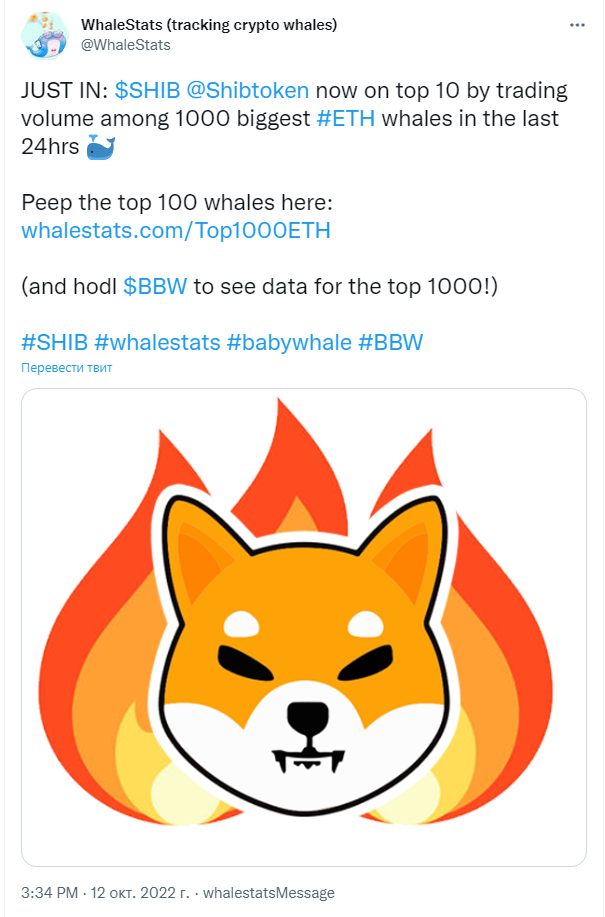The image size is (605, 917).
Task: Open the whalestatsMessage source label
Action: click(269, 893)
